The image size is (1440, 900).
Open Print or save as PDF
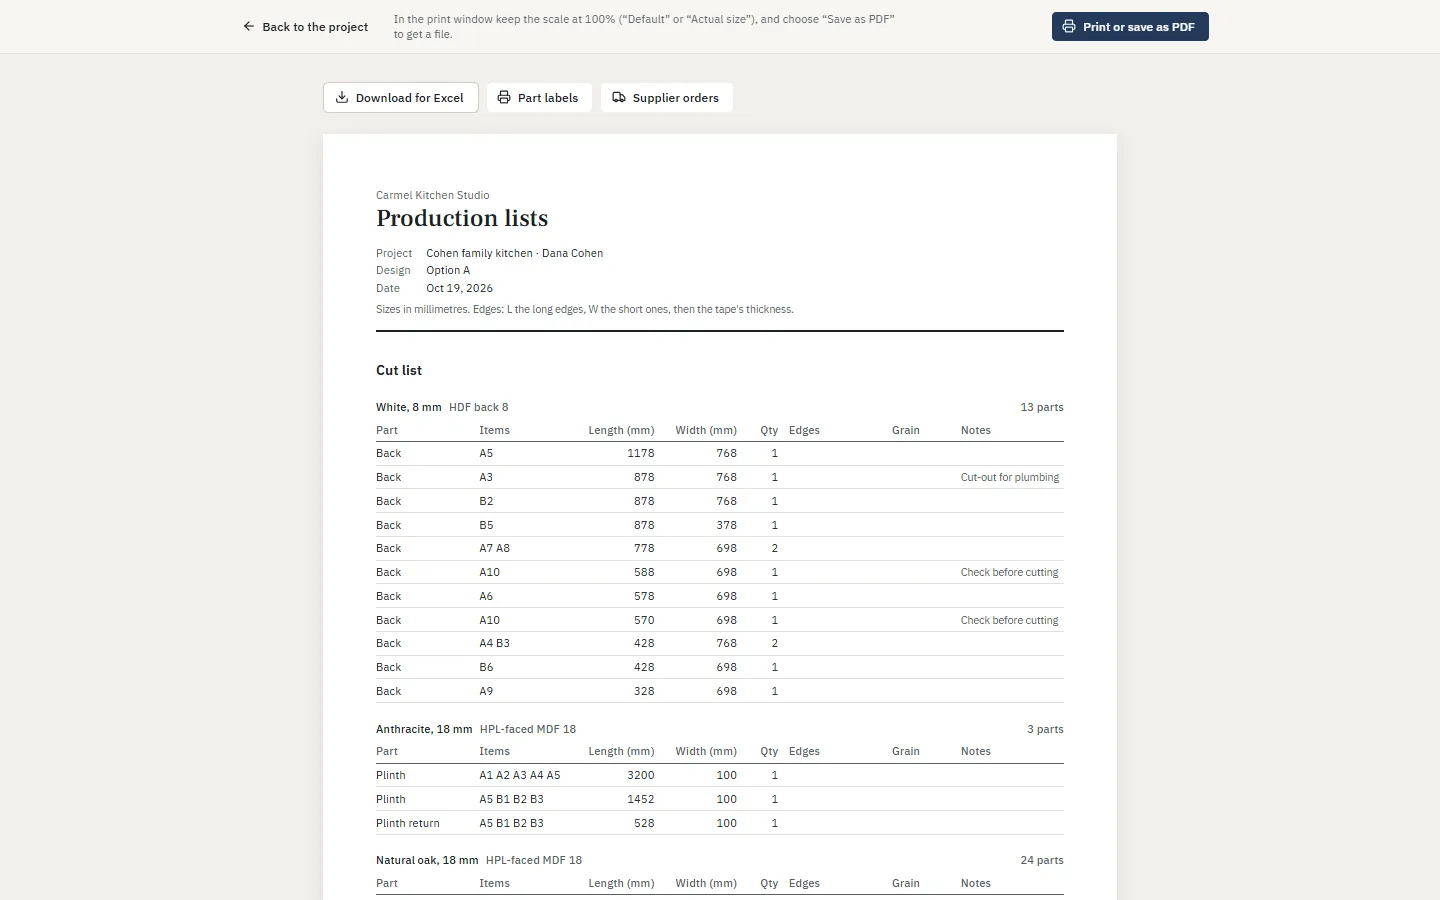point(1130,27)
